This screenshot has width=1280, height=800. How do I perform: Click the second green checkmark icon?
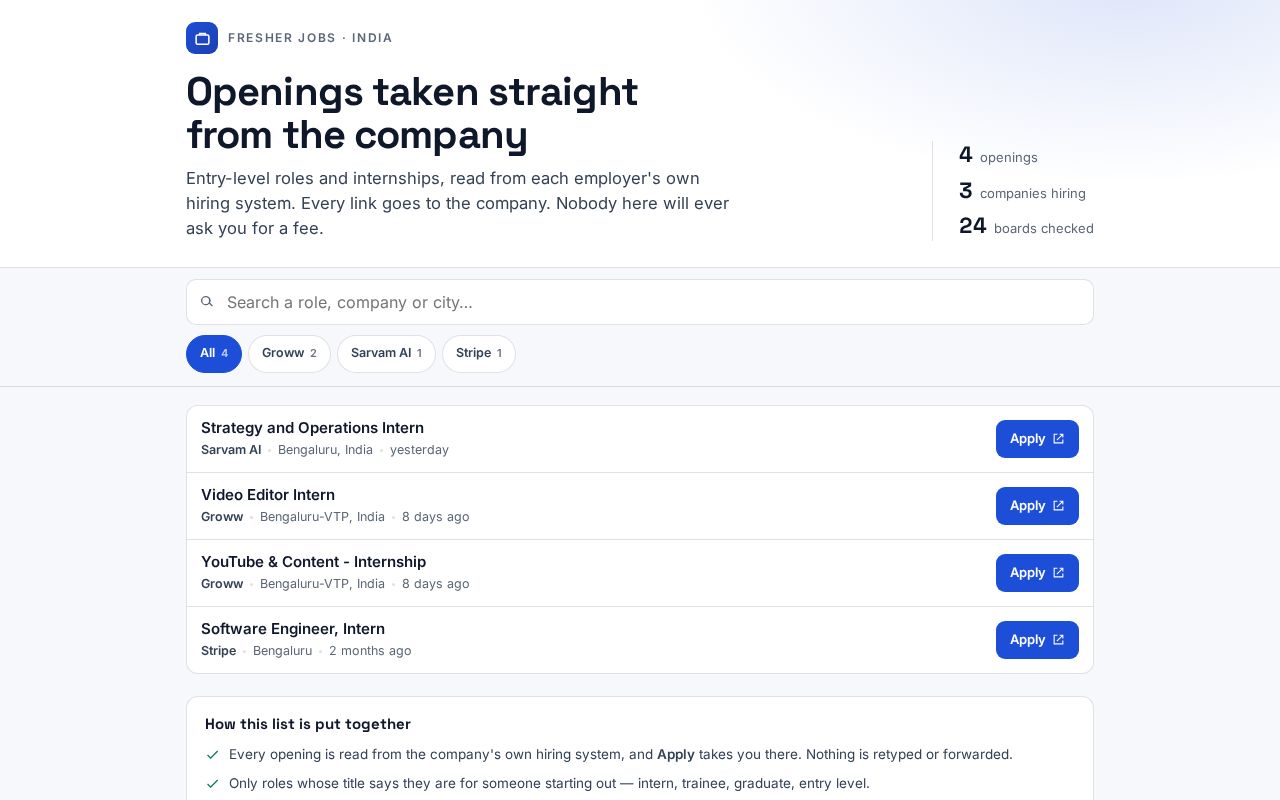[212, 784]
